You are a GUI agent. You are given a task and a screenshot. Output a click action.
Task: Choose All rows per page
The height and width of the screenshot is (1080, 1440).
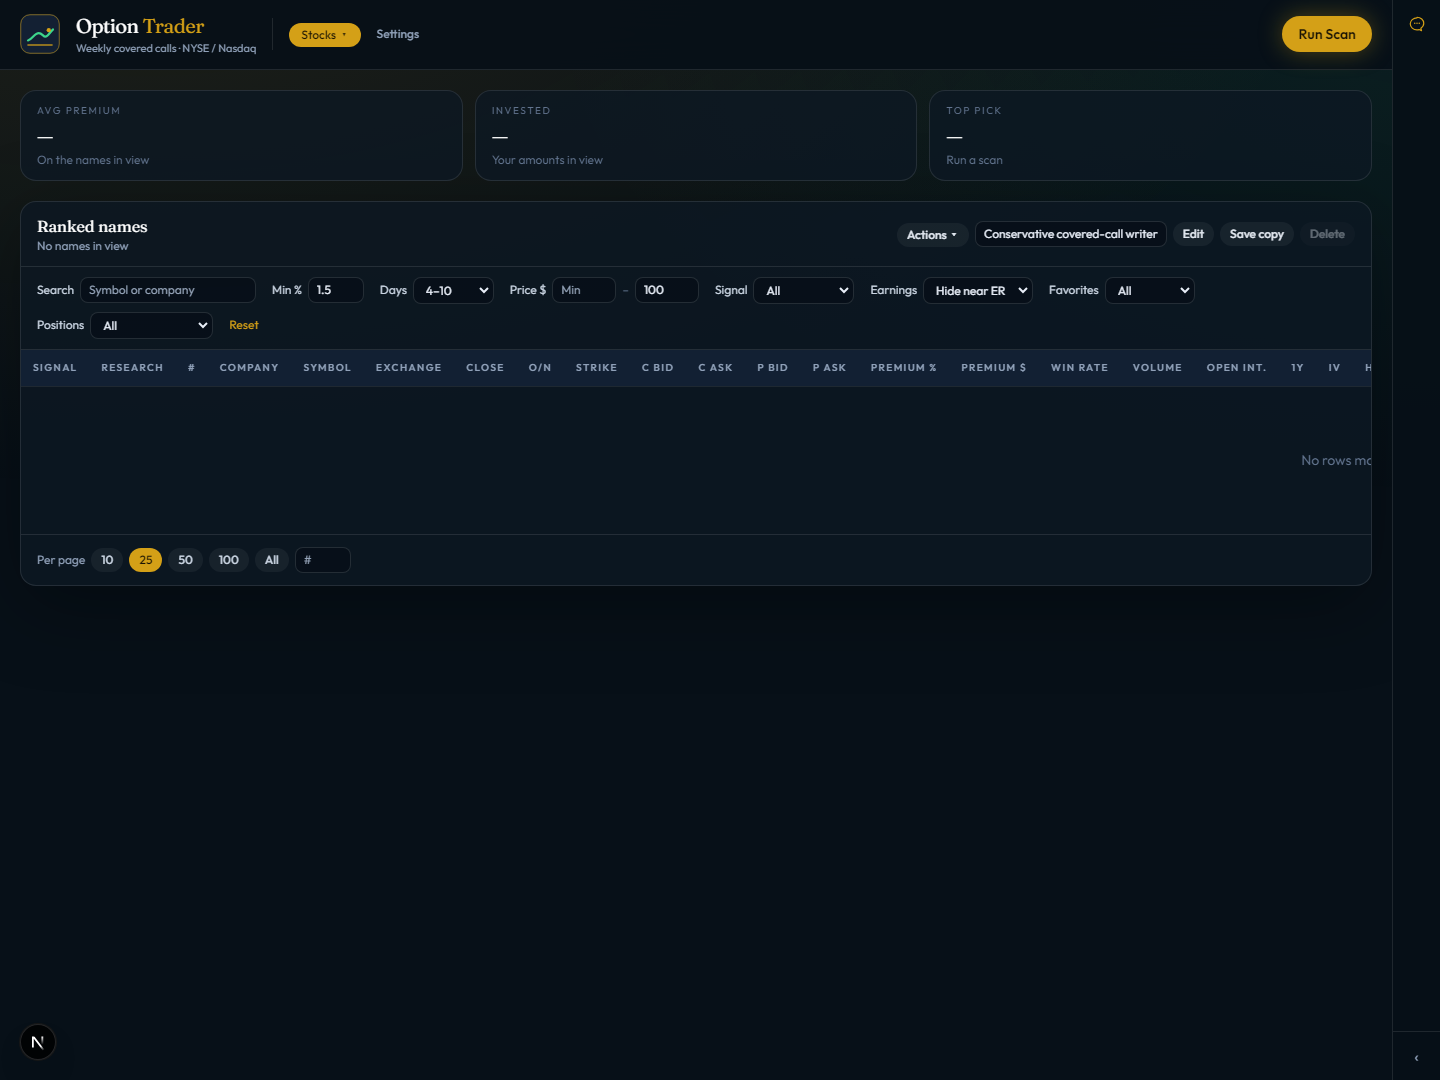coord(272,560)
